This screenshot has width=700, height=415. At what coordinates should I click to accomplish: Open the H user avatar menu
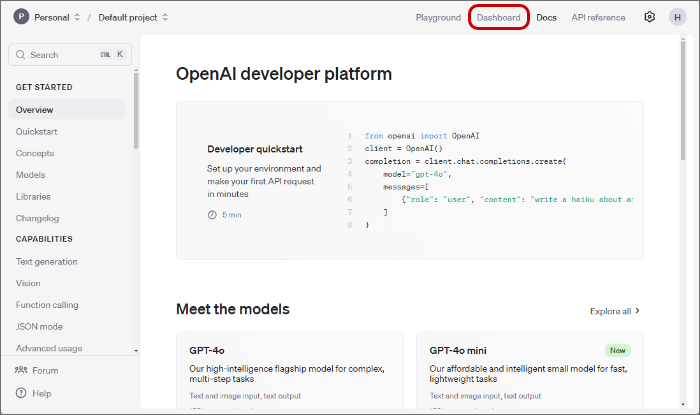pyautogui.click(x=677, y=17)
